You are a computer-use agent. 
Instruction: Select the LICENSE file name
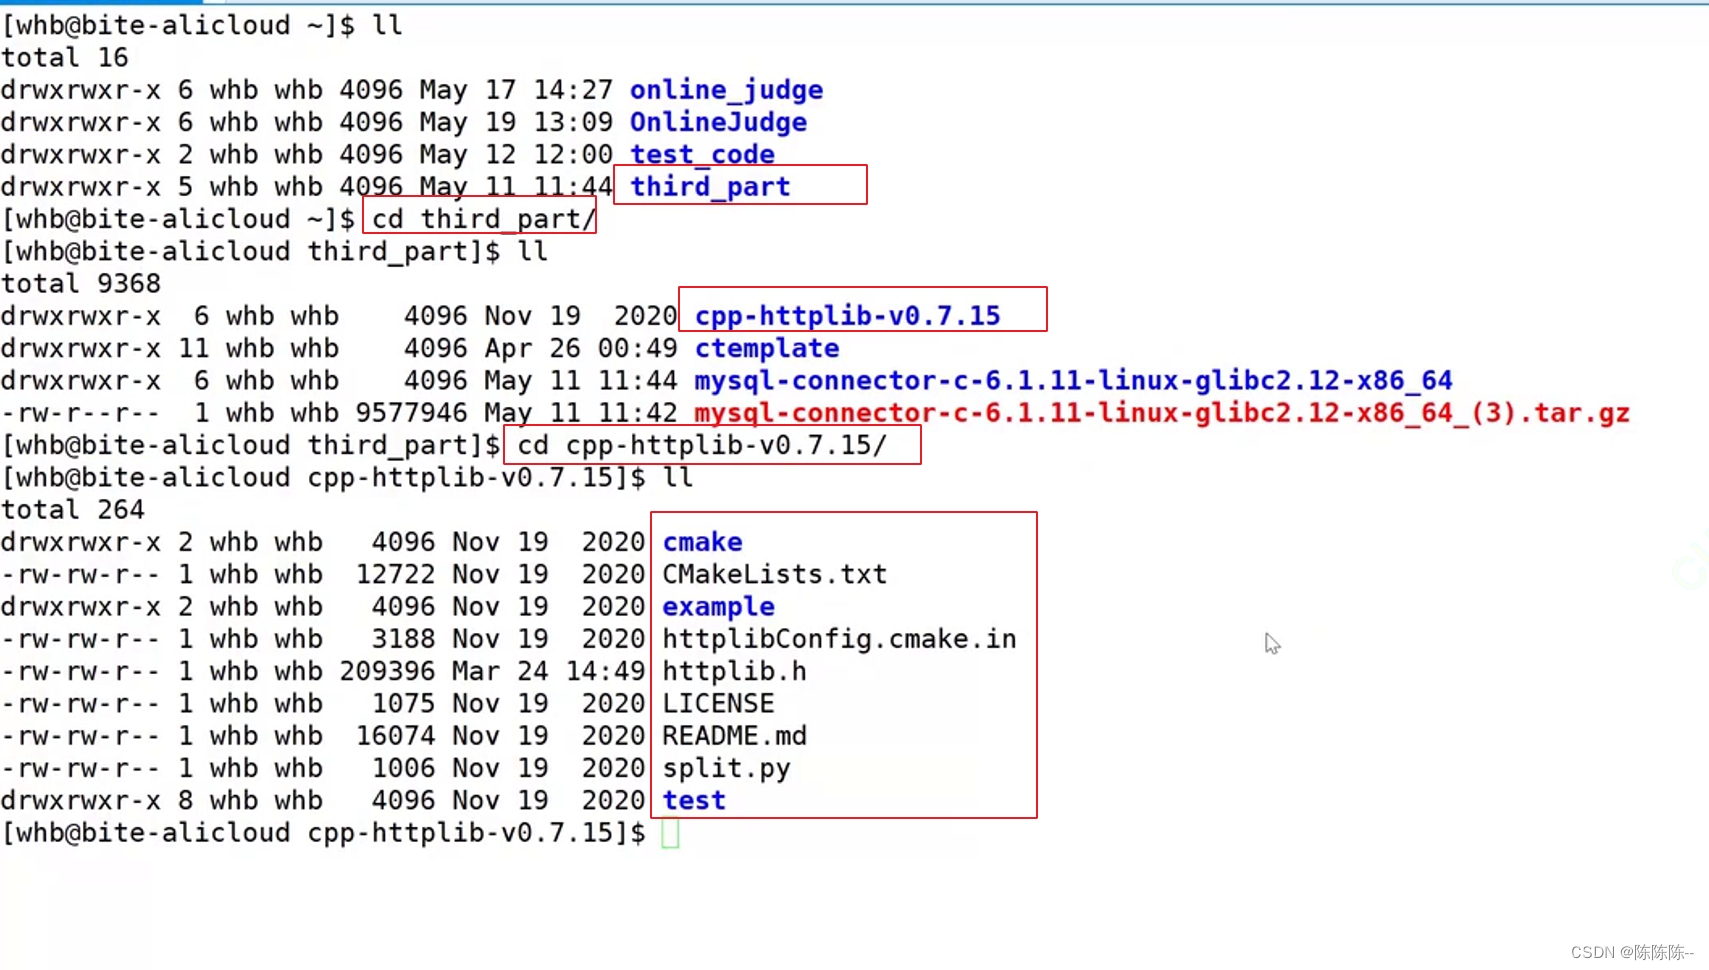(718, 703)
